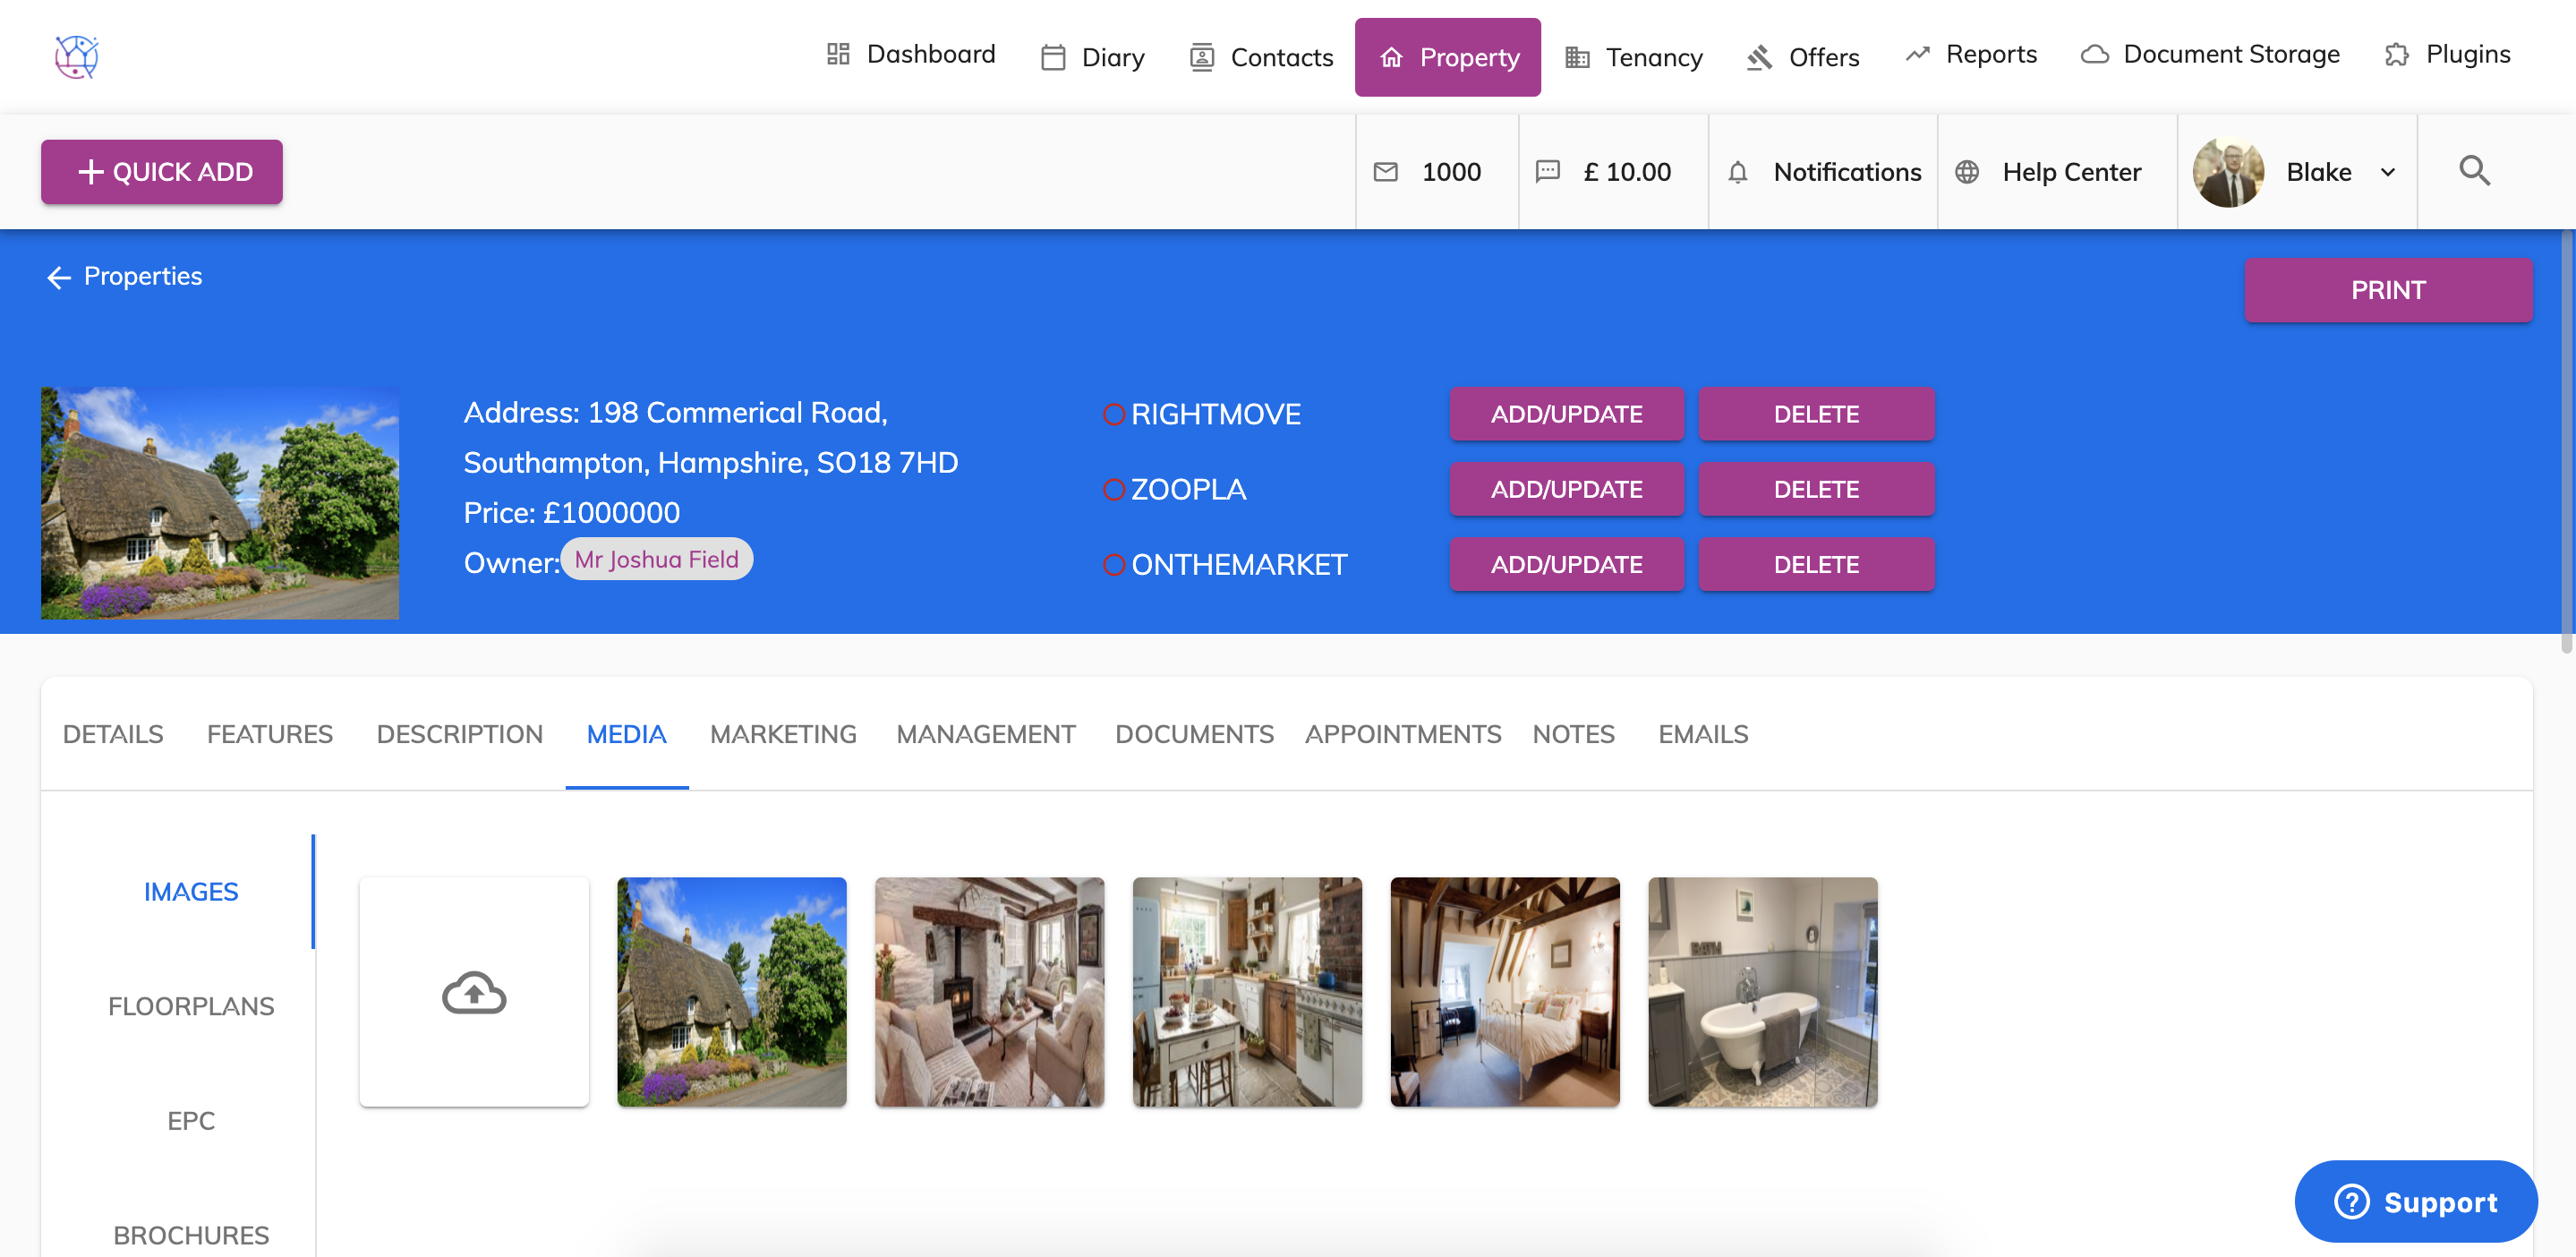The height and width of the screenshot is (1257, 2576).
Task: Switch to the MARKETING tab
Action: [x=783, y=734]
